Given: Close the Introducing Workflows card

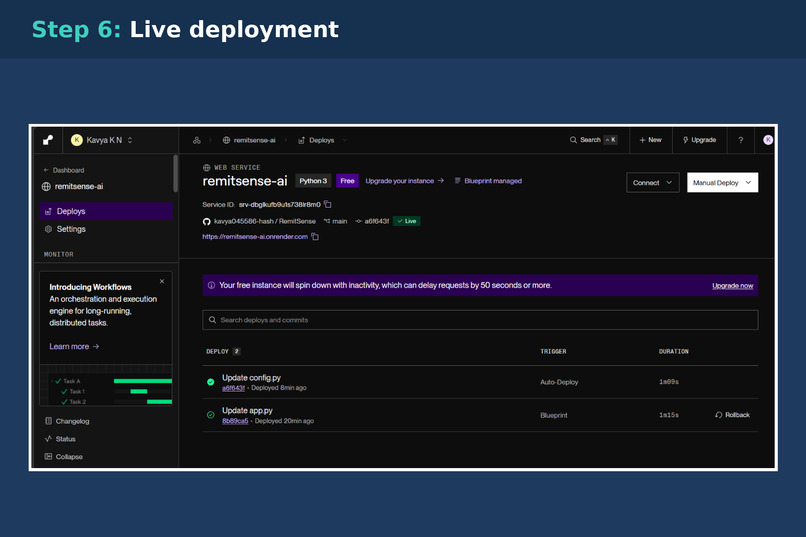Looking at the screenshot, I should tap(162, 281).
